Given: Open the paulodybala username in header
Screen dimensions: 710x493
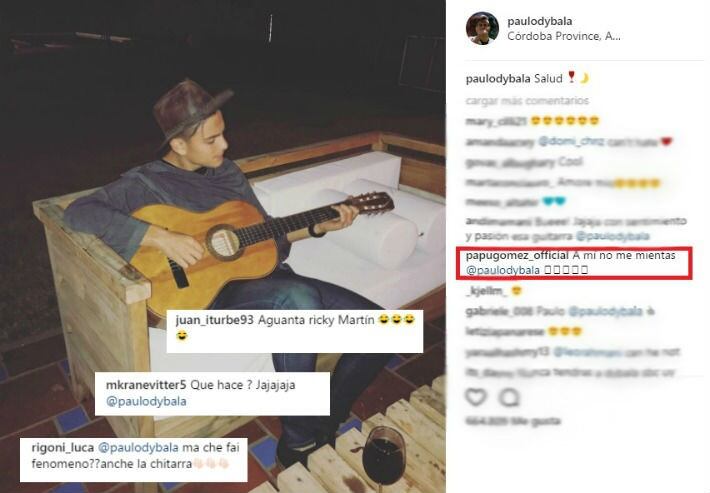Looking at the screenshot, I should [x=539, y=21].
